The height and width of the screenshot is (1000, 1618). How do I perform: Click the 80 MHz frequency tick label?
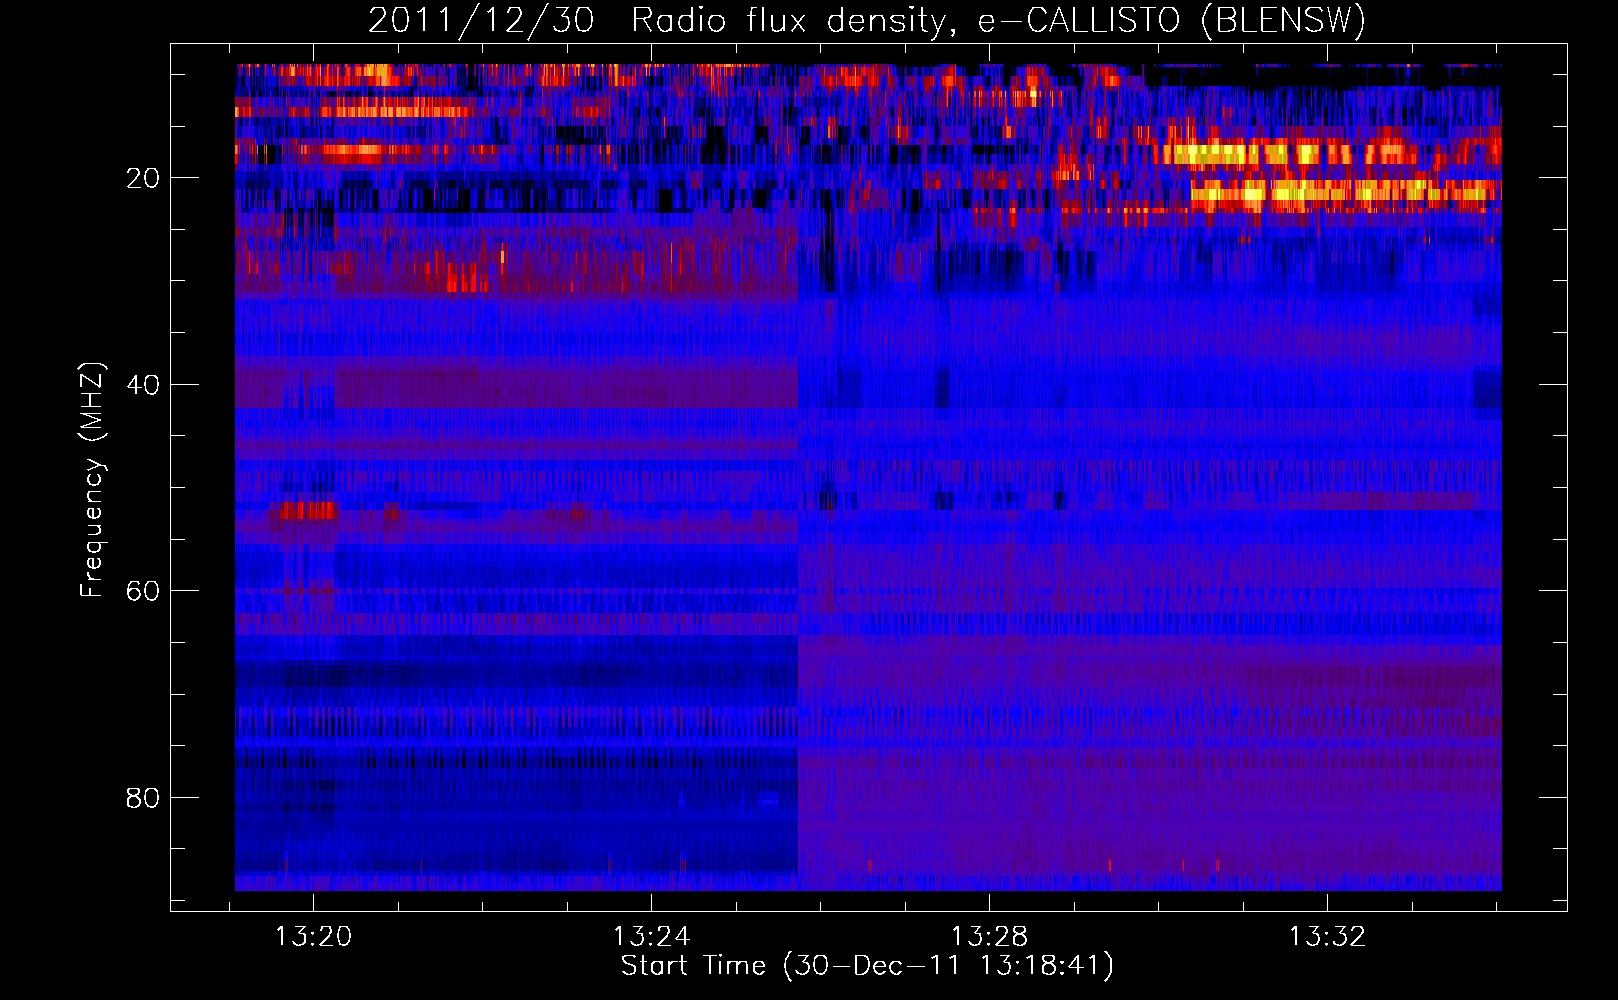coord(144,798)
